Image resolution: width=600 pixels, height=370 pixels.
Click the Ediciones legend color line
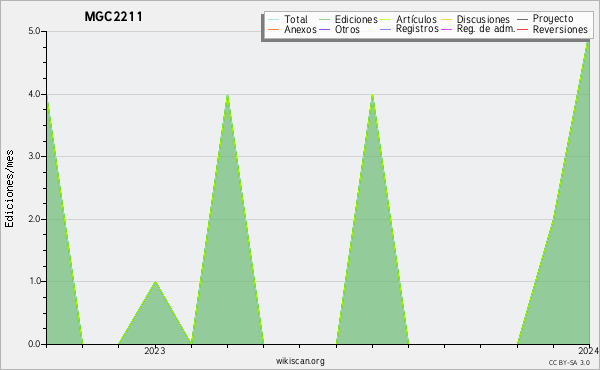click(x=324, y=20)
